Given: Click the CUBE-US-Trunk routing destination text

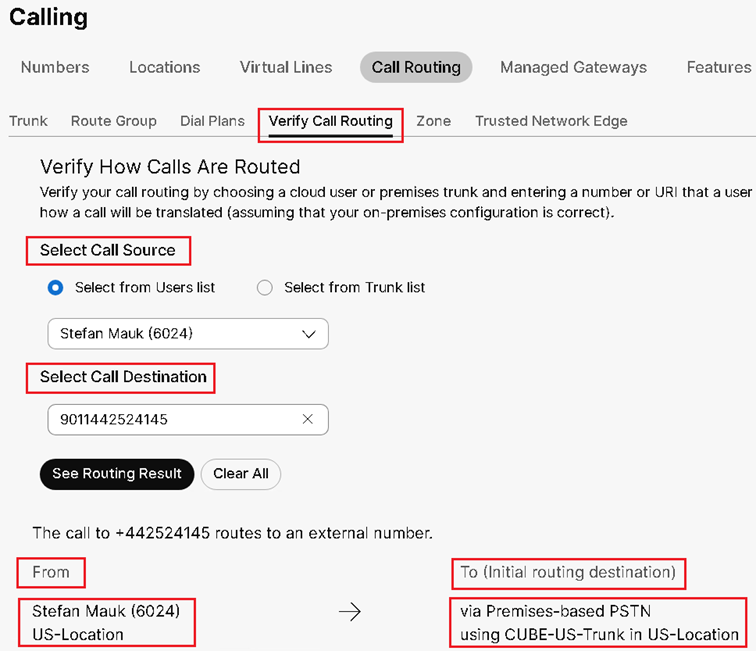Looking at the screenshot, I should click(x=599, y=634).
